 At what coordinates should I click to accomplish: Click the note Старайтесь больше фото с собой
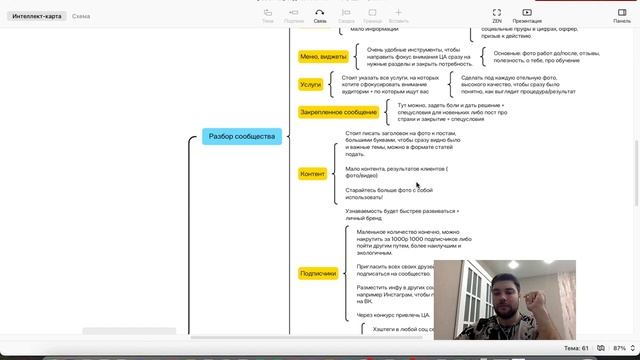click(389, 193)
